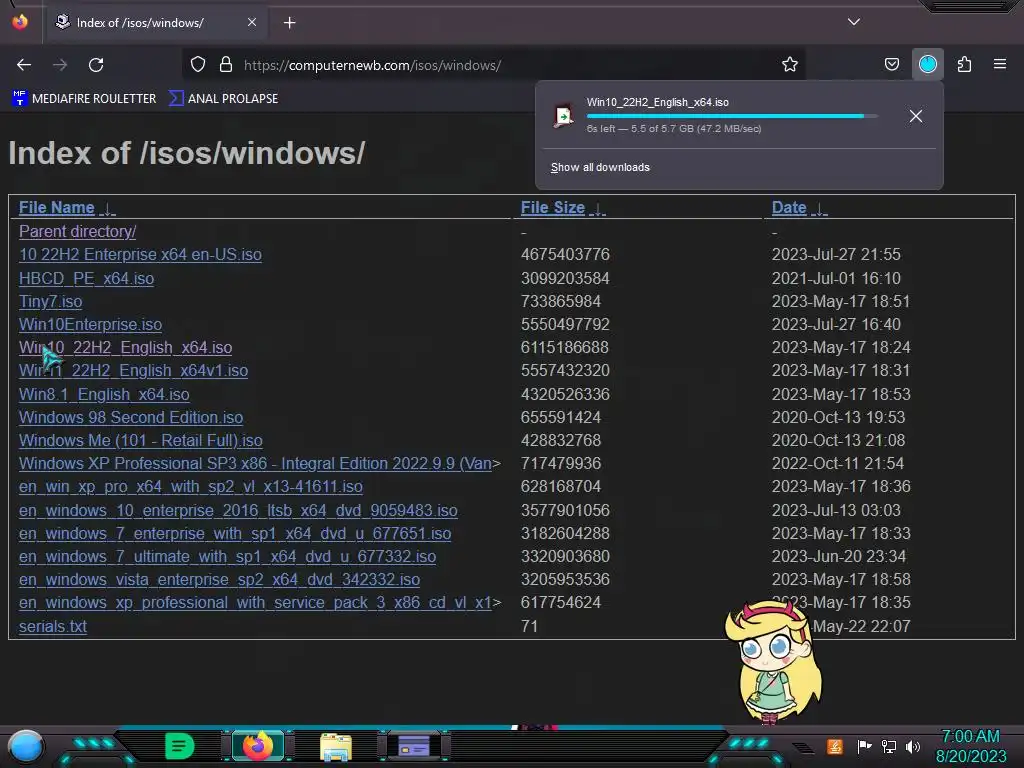This screenshot has width=1024, height=768.
Task: Open the green notes app in taskbar
Action: pos(179,746)
